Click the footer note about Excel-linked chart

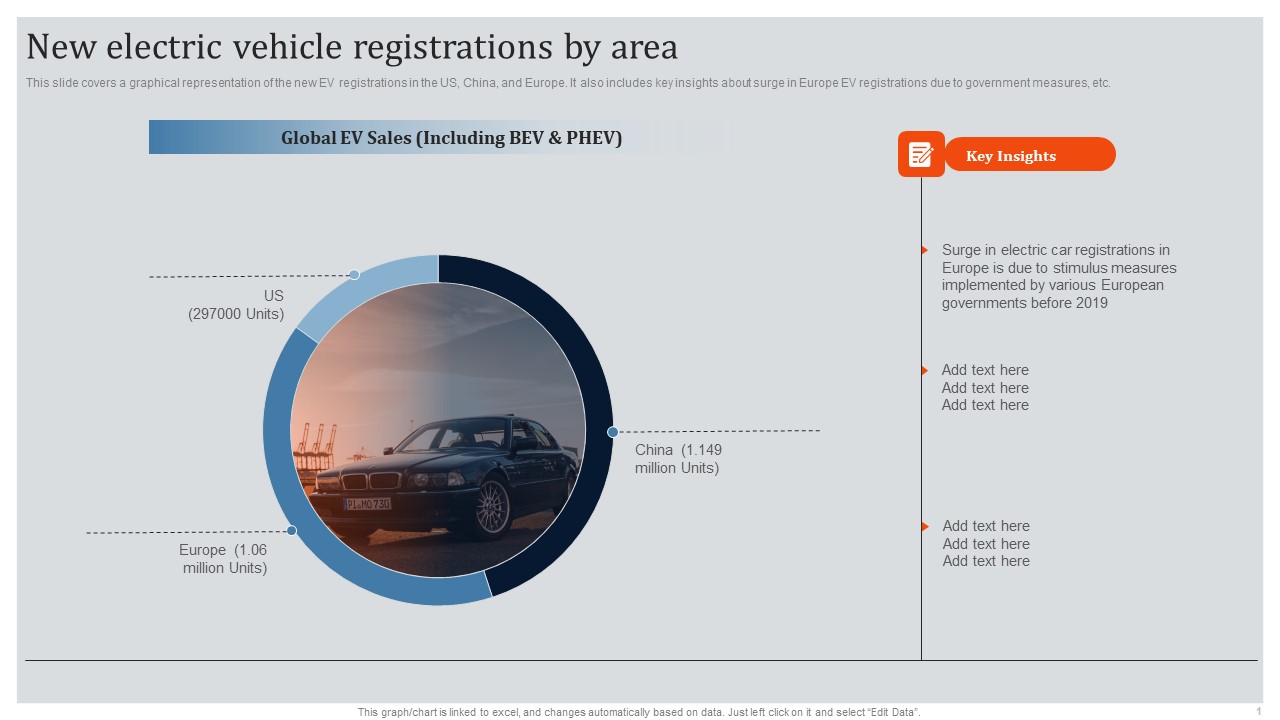(x=639, y=712)
